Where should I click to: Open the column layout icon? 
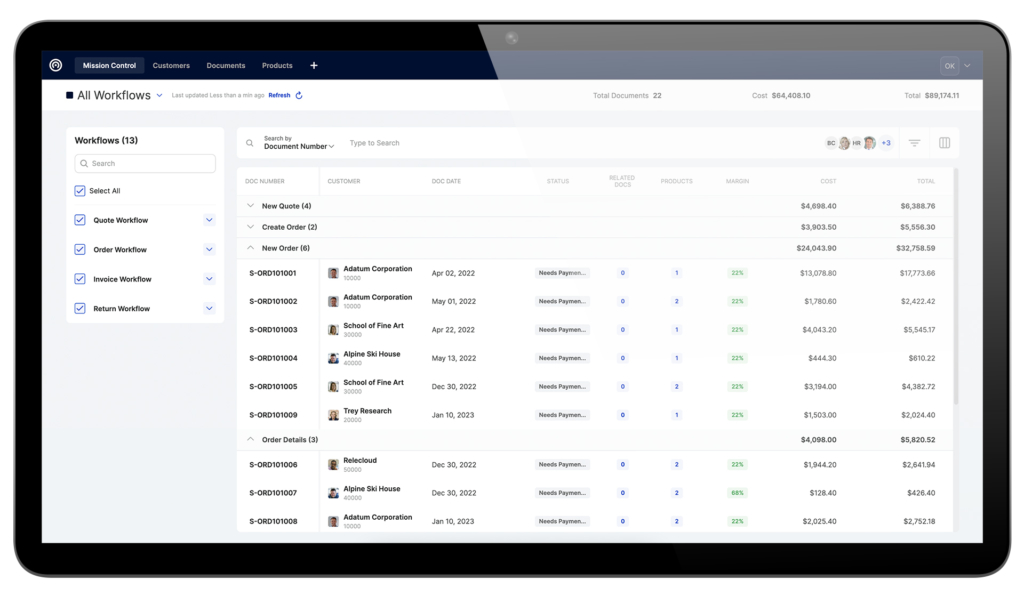[944, 143]
